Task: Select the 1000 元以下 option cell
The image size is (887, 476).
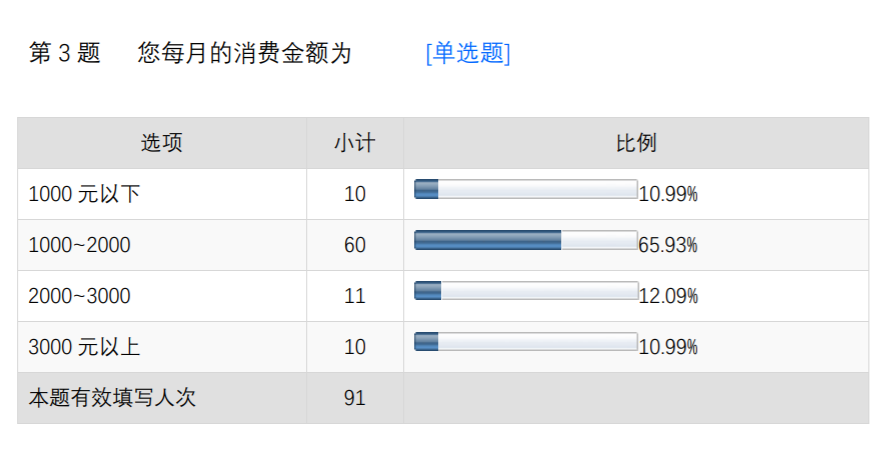Action: (84, 194)
